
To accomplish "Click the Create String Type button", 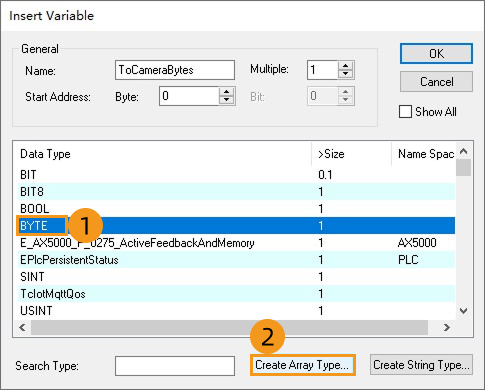I will point(421,365).
